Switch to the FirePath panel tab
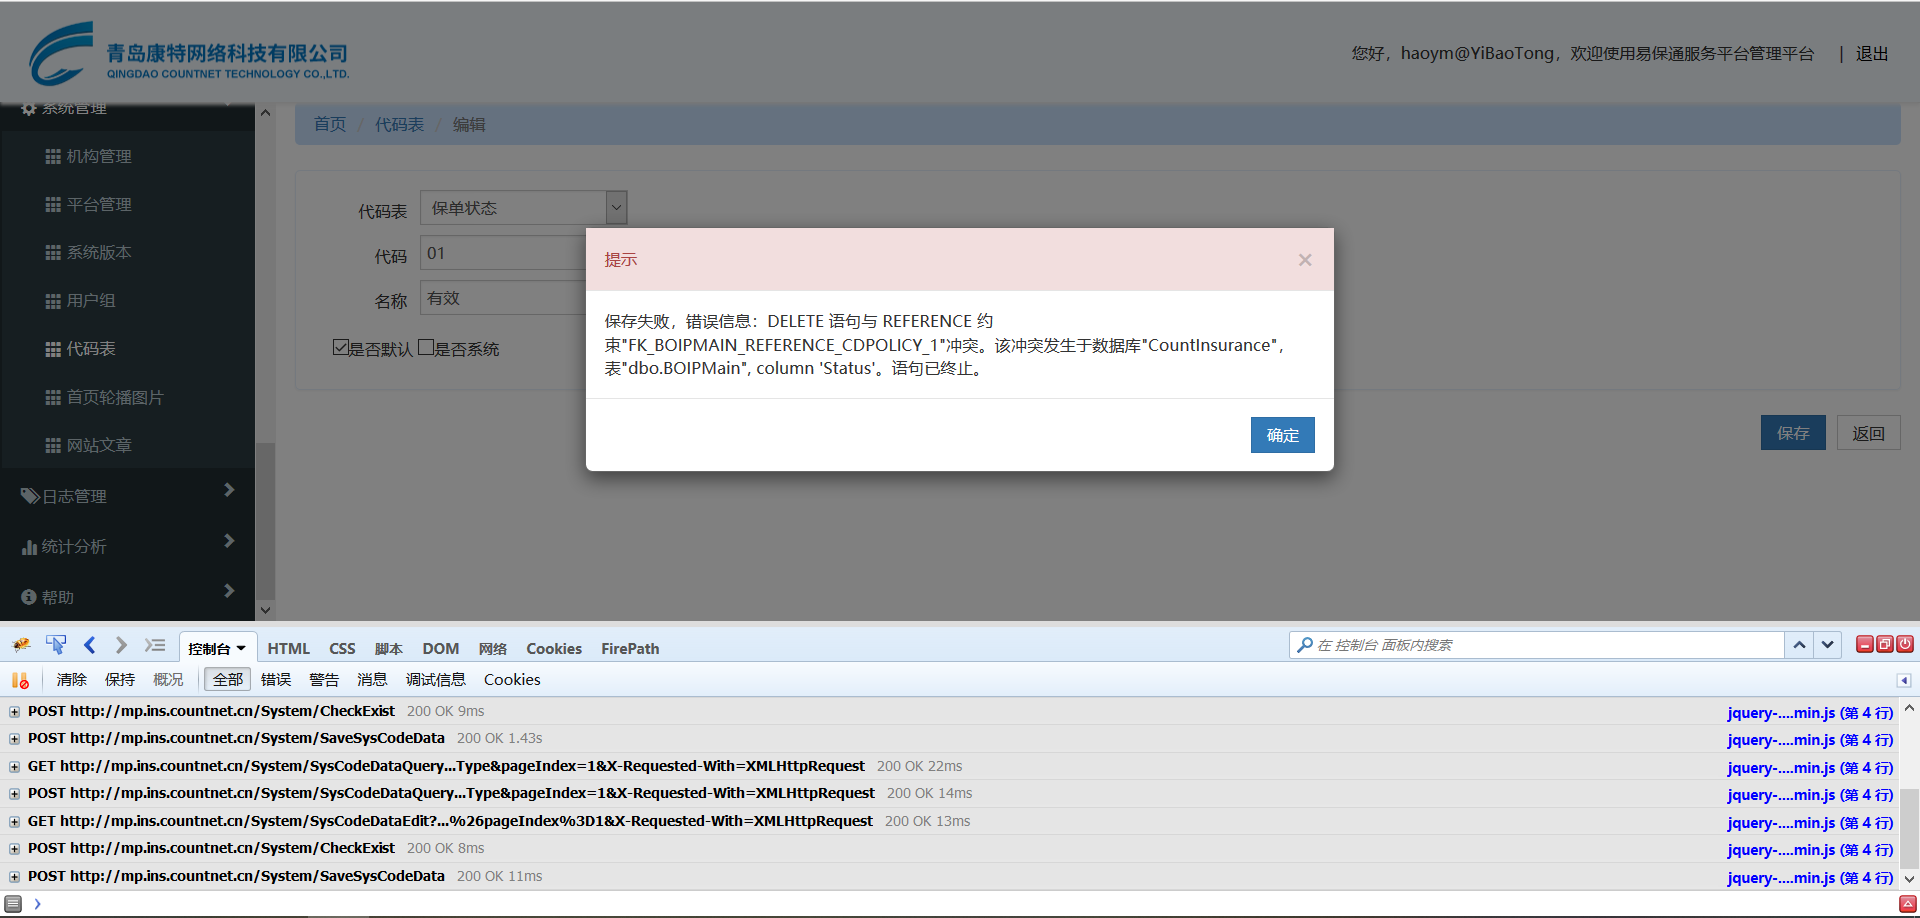The width and height of the screenshot is (1920, 918). click(x=630, y=649)
